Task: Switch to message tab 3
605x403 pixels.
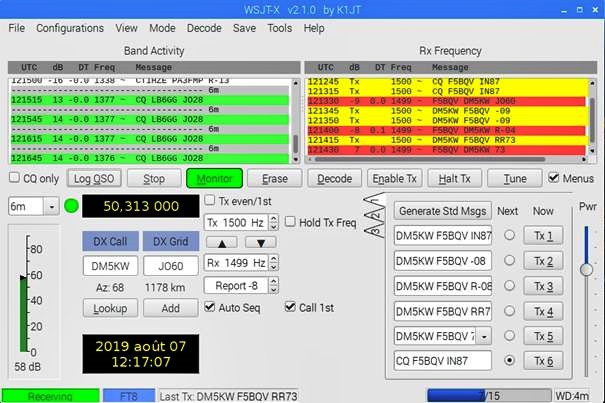Action: [x=376, y=232]
